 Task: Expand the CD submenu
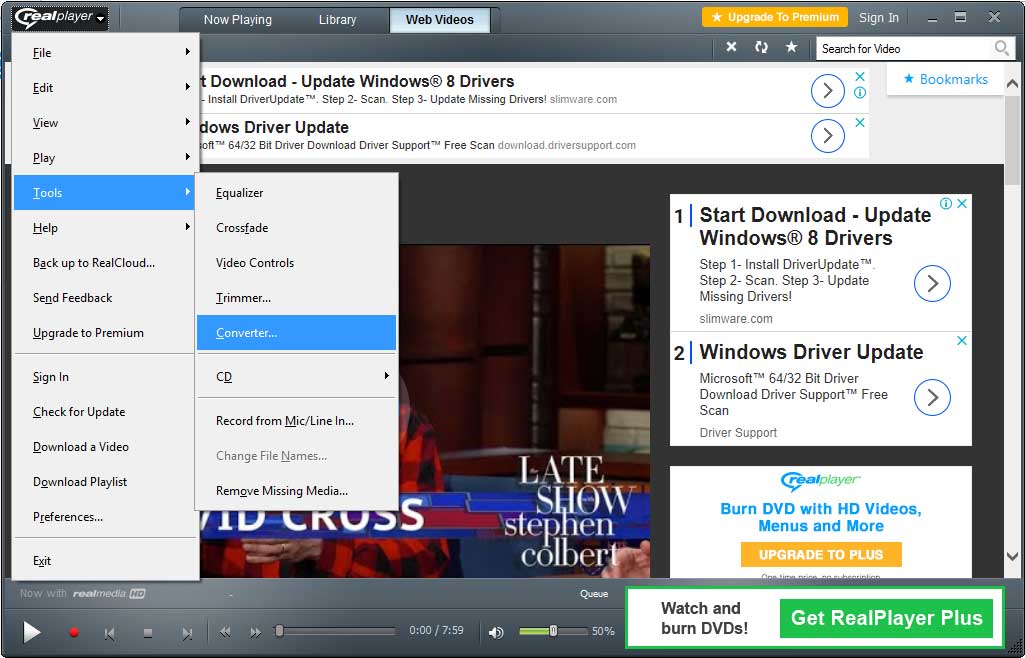tap(296, 377)
